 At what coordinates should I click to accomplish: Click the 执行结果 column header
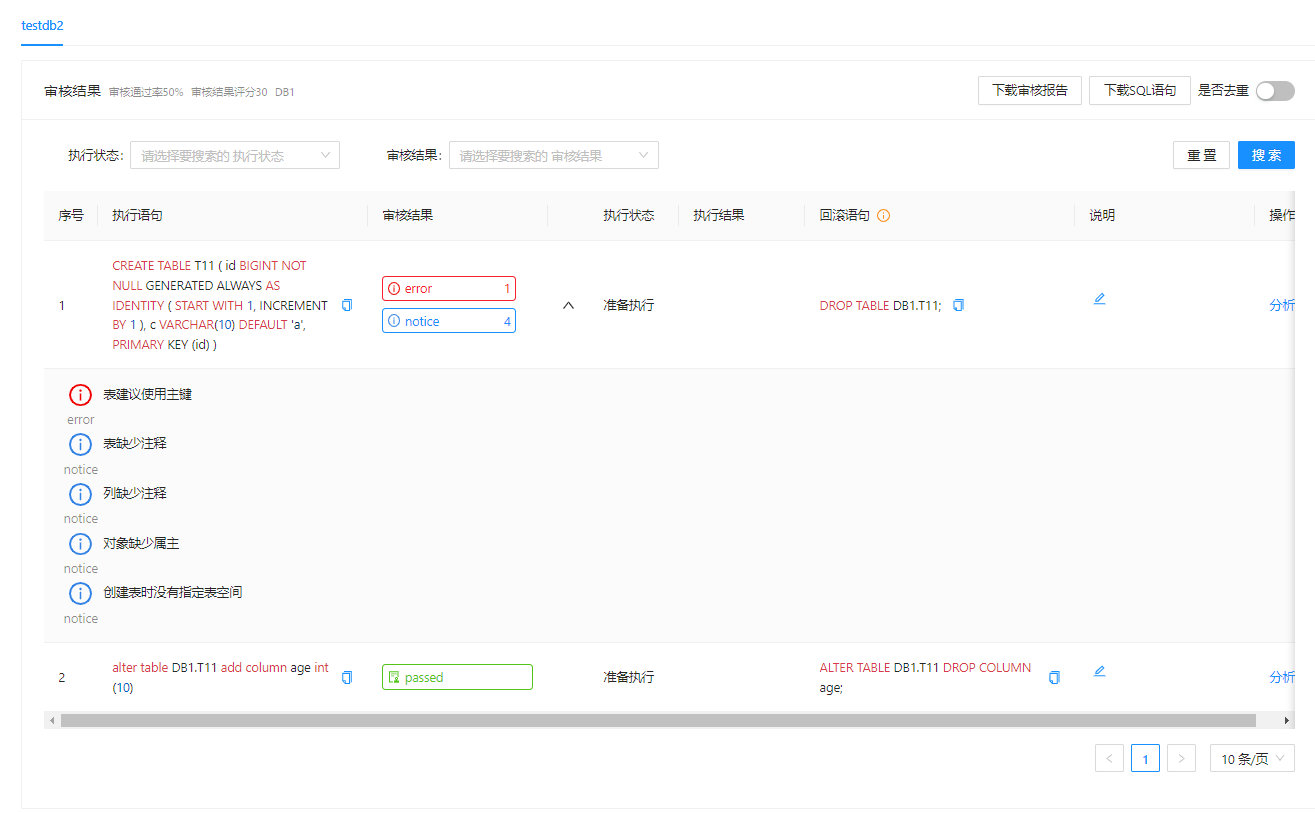pos(719,215)
